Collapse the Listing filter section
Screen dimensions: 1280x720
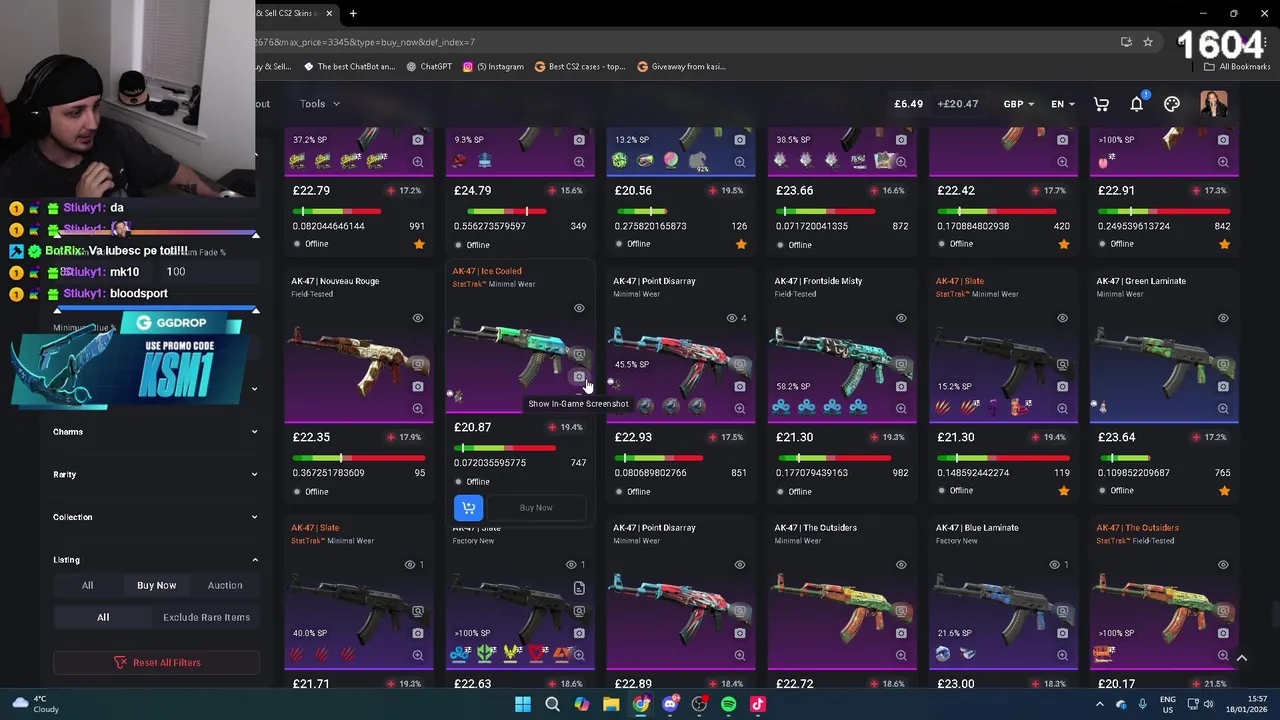tap(155, 560)
